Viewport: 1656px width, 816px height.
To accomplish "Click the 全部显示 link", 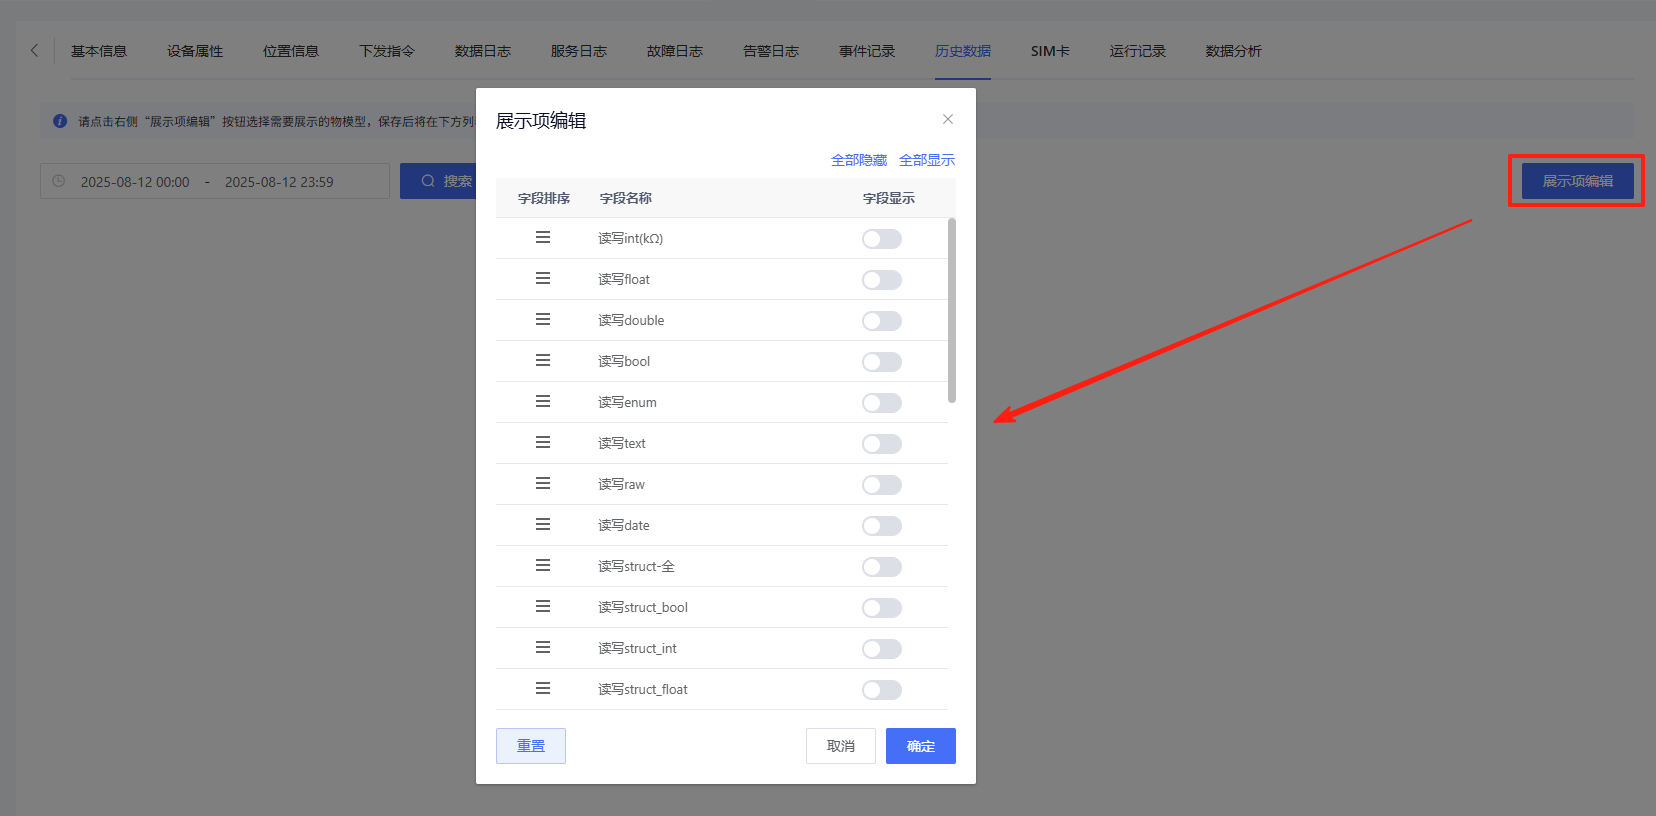I will click(926, 160).
